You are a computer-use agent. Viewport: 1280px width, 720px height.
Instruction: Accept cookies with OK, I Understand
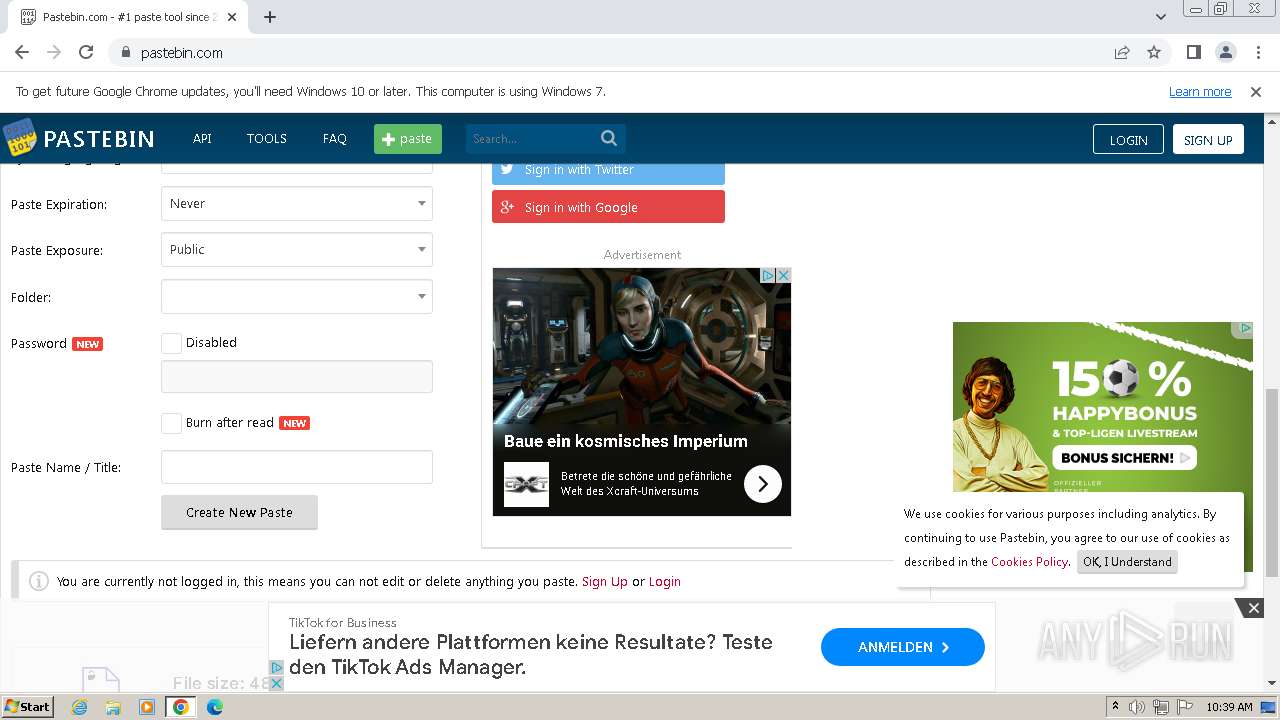pos(1127,561)
